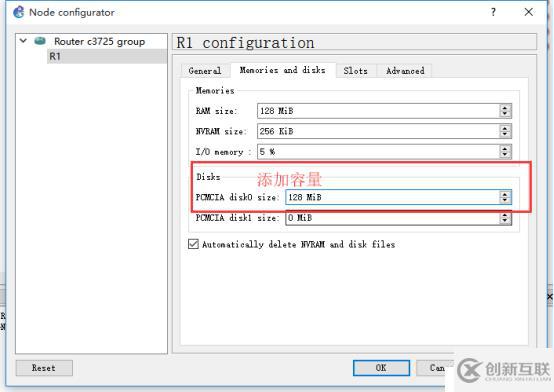
Task: Increase NVRAM size with up arrow
Action: coord(505,128)
